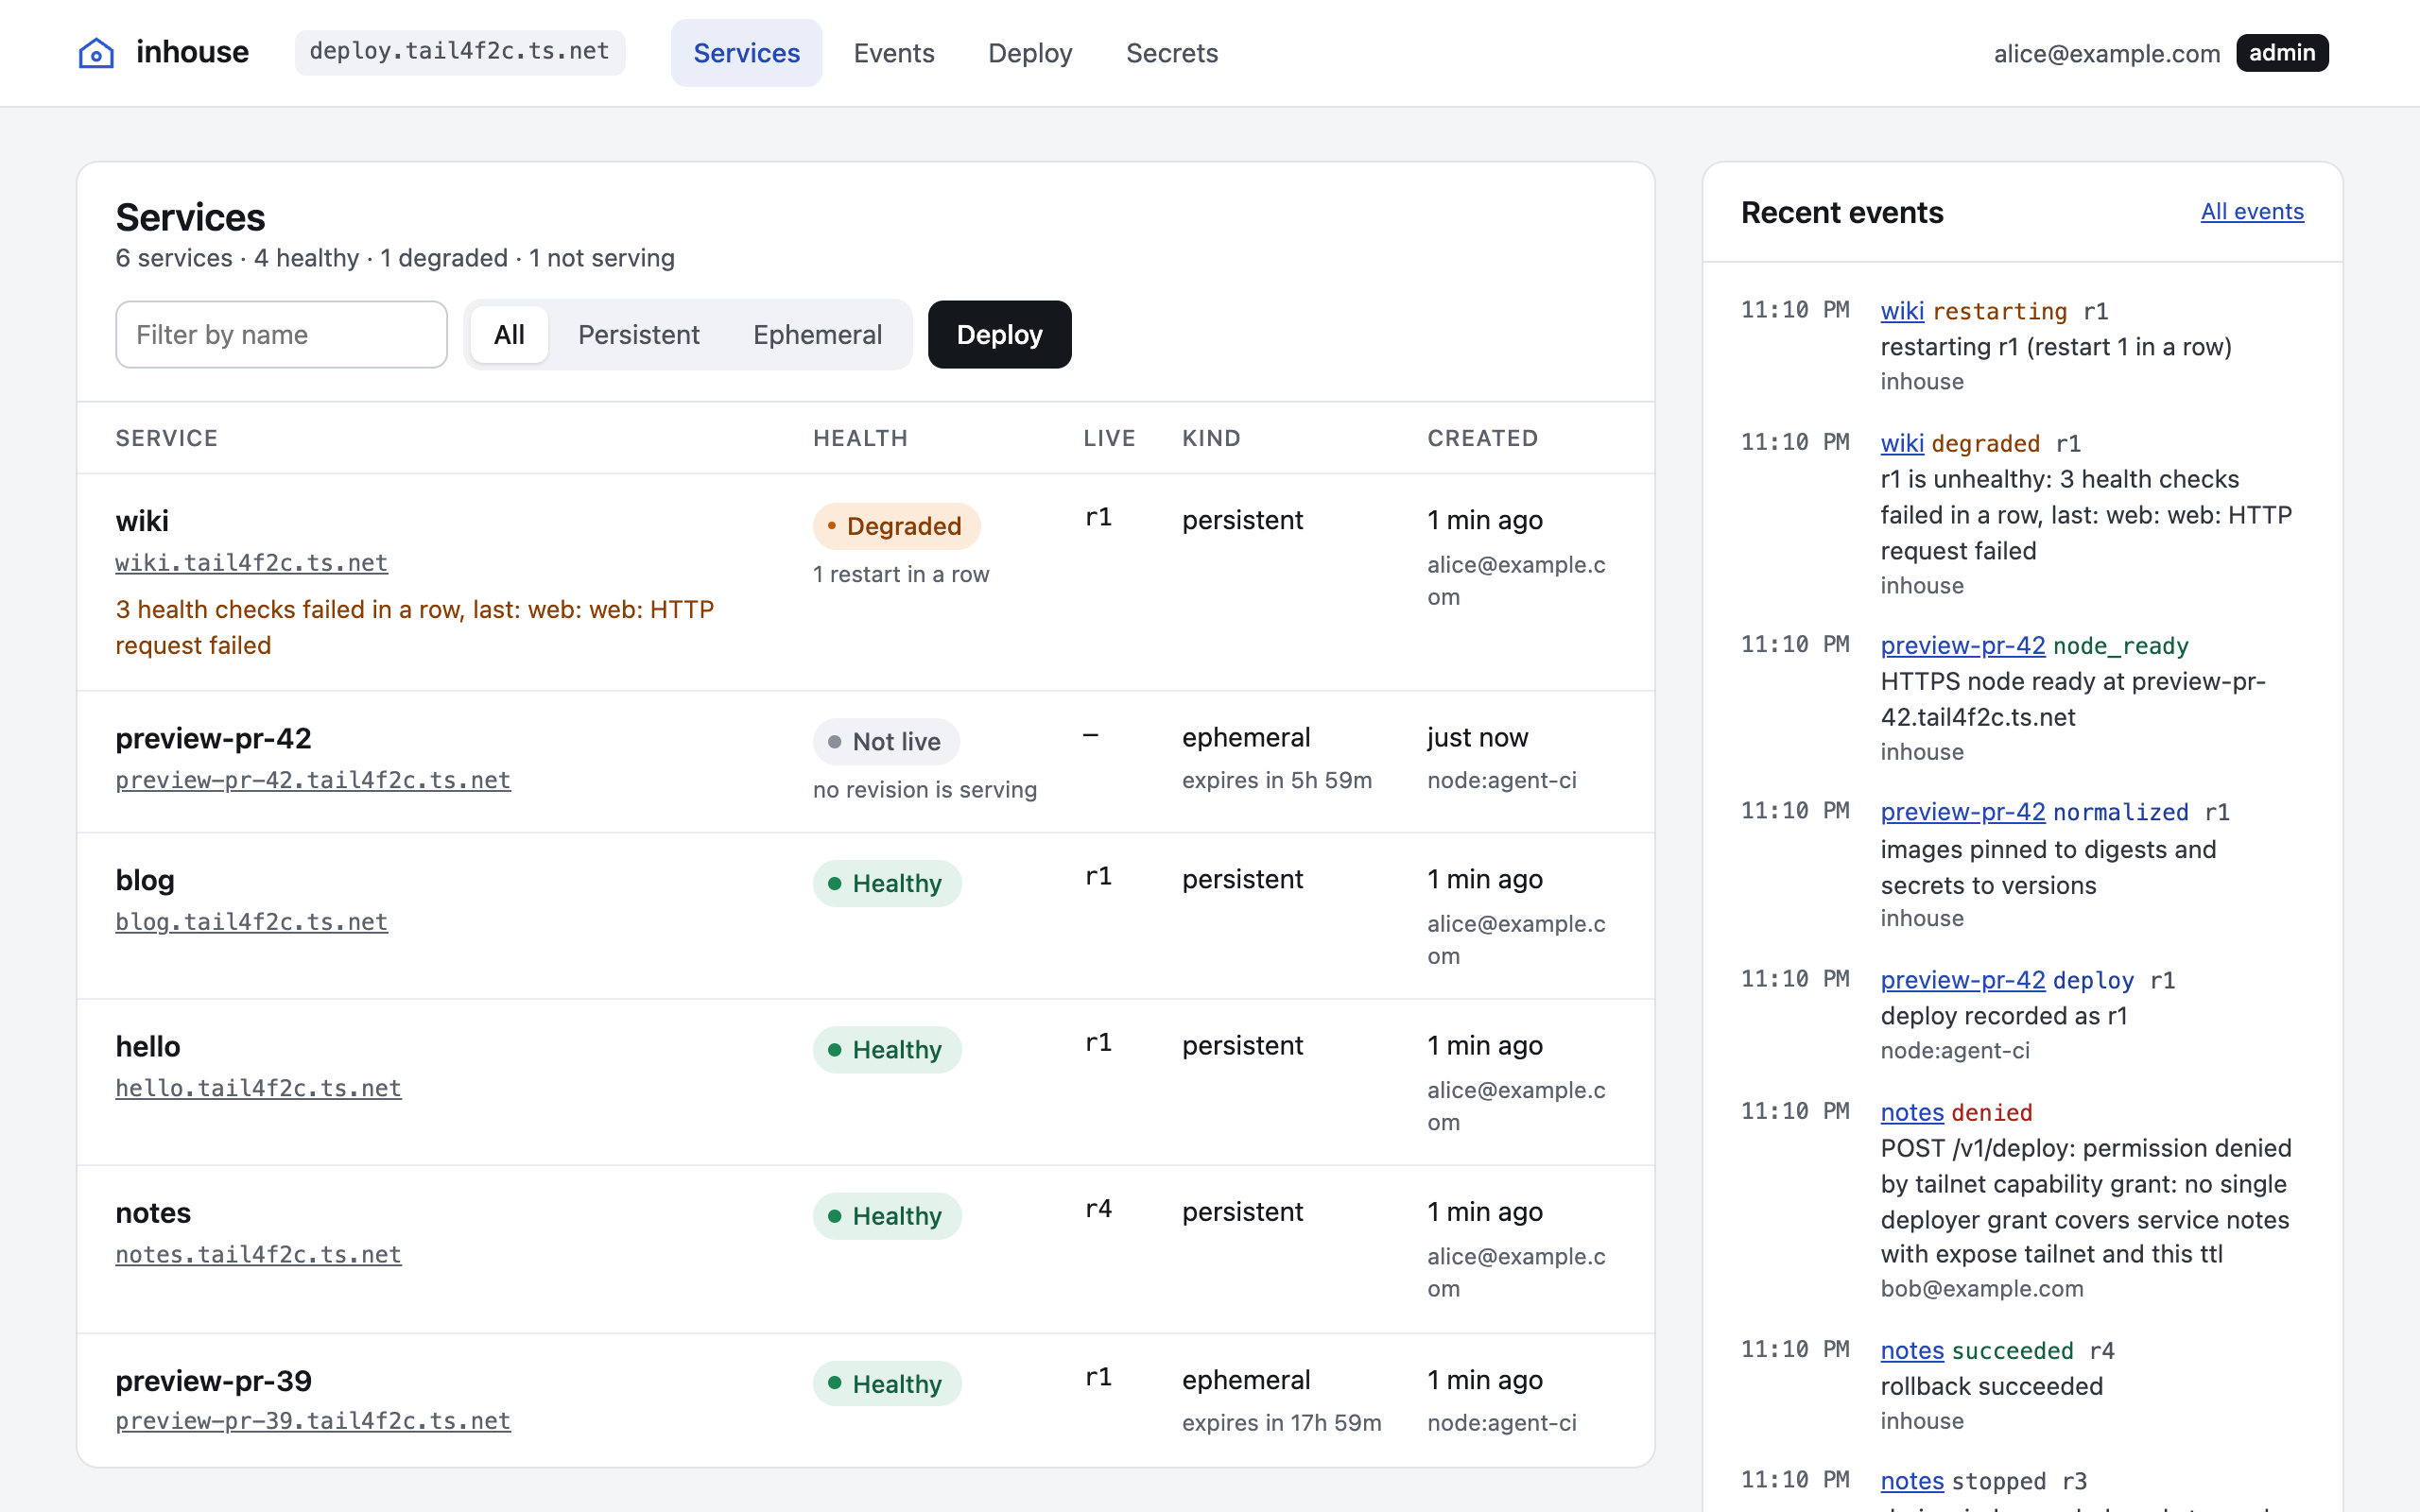Screen dimensions: 2420x1512
Task: Open notes.tail4f2c.ts.net link
Action: (258, 1254)
